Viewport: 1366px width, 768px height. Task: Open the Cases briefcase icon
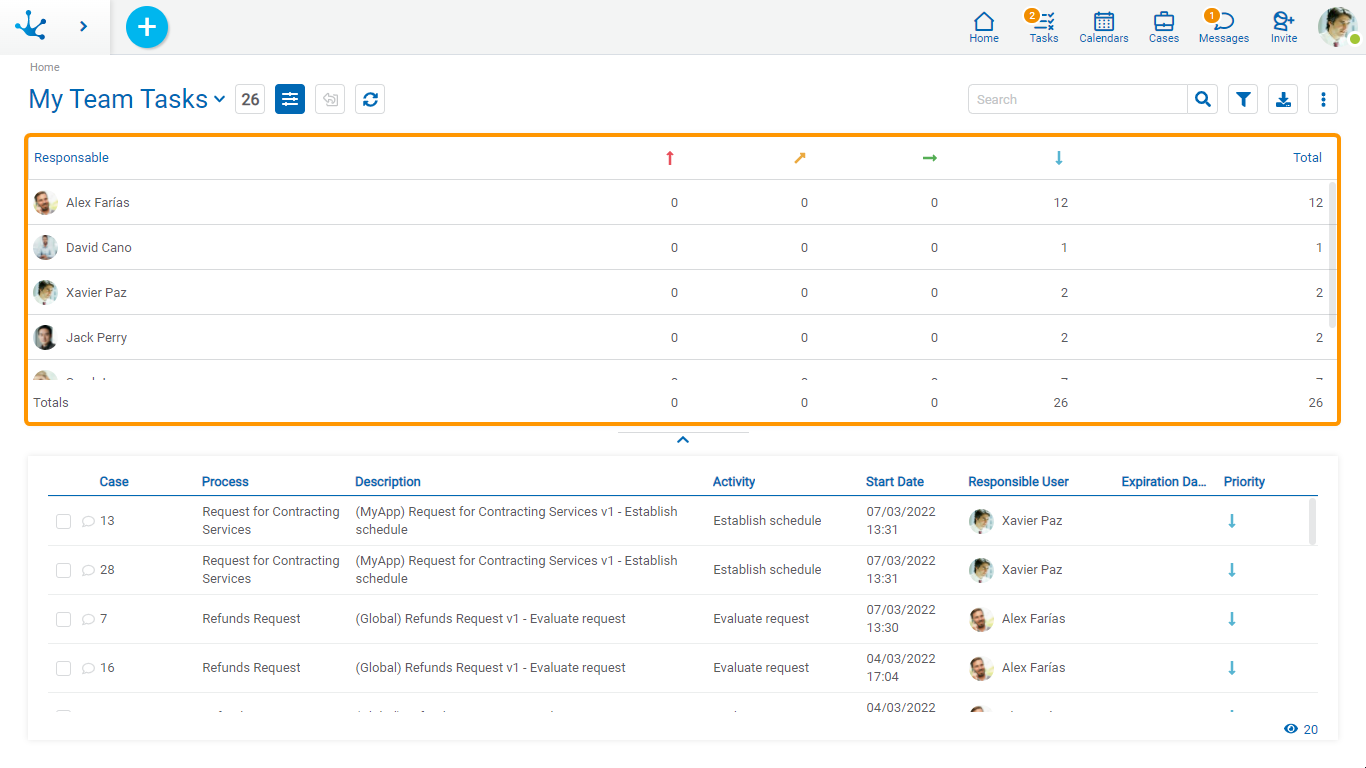[1164, 27]
